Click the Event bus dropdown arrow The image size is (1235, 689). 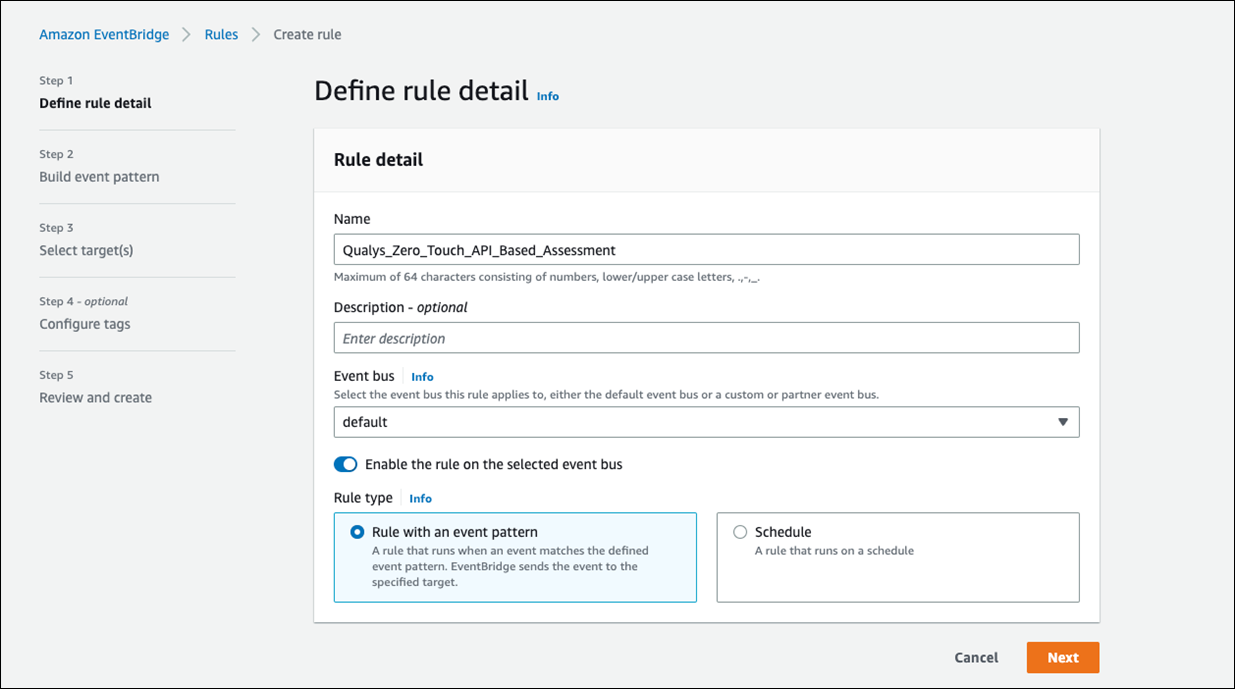[1063, 422]
